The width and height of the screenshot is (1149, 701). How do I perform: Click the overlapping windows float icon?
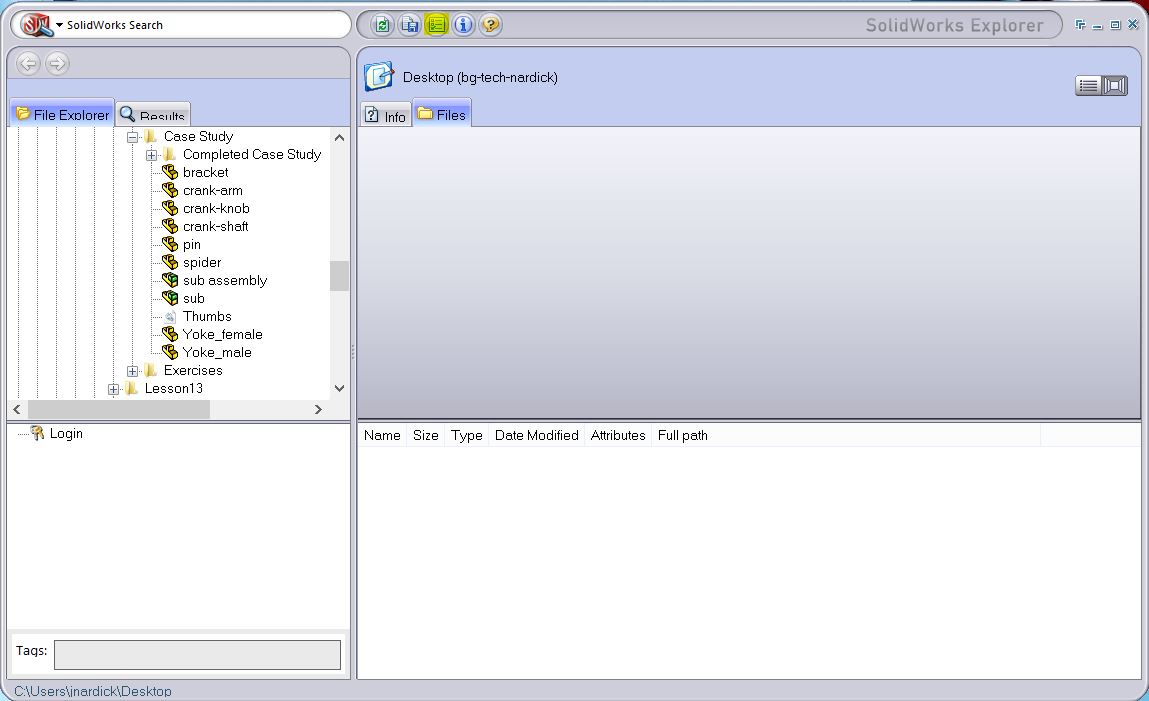click(1080, 25)
